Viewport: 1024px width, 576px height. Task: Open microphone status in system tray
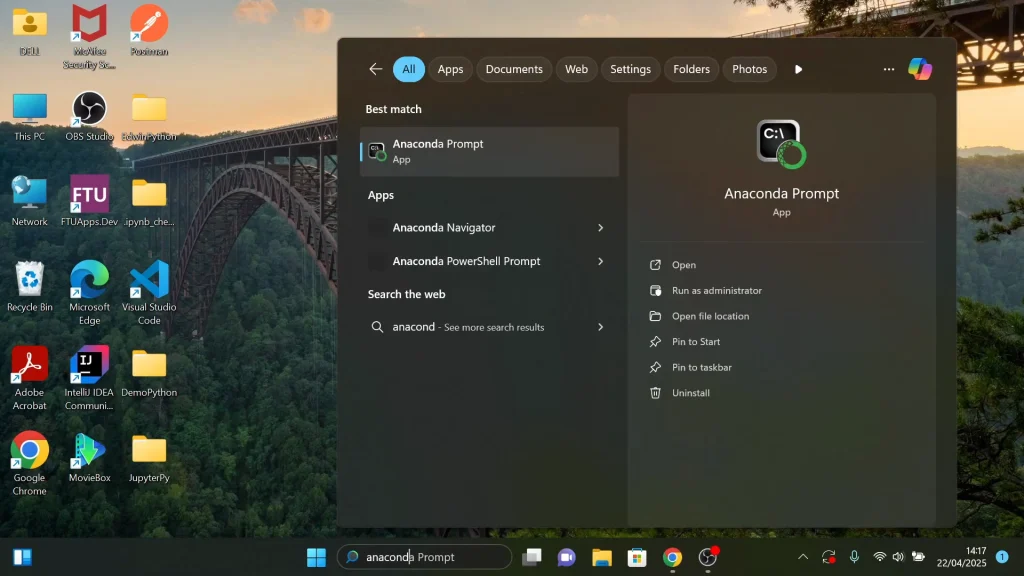coord(854,557)
